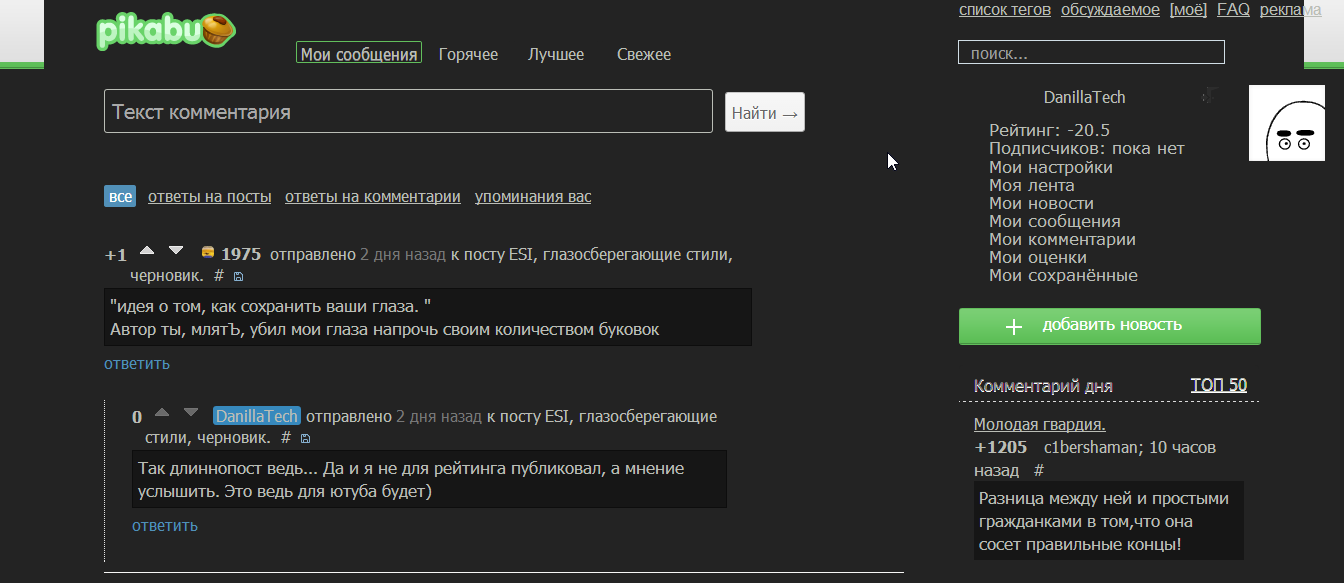Filter by "упоминания вас"

coord(532,197)
